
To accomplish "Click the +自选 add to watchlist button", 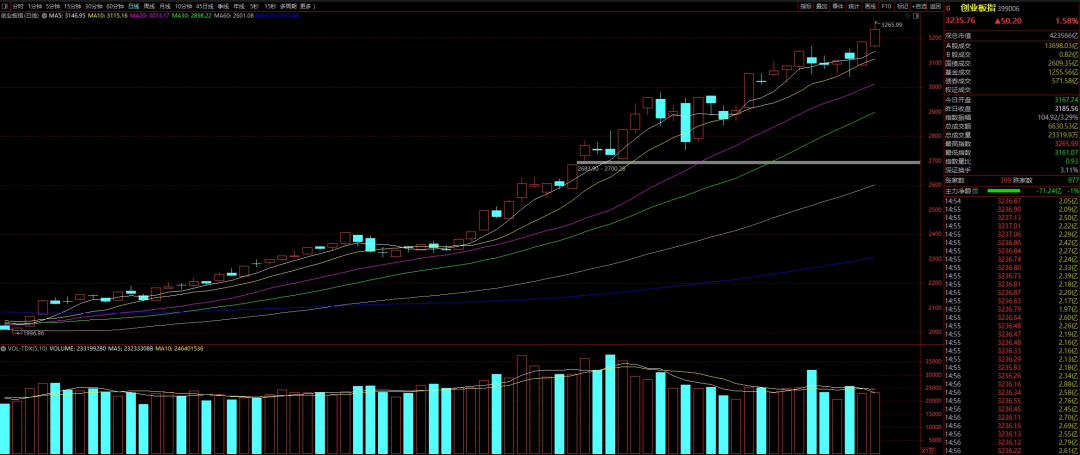I will click(919, 6).
